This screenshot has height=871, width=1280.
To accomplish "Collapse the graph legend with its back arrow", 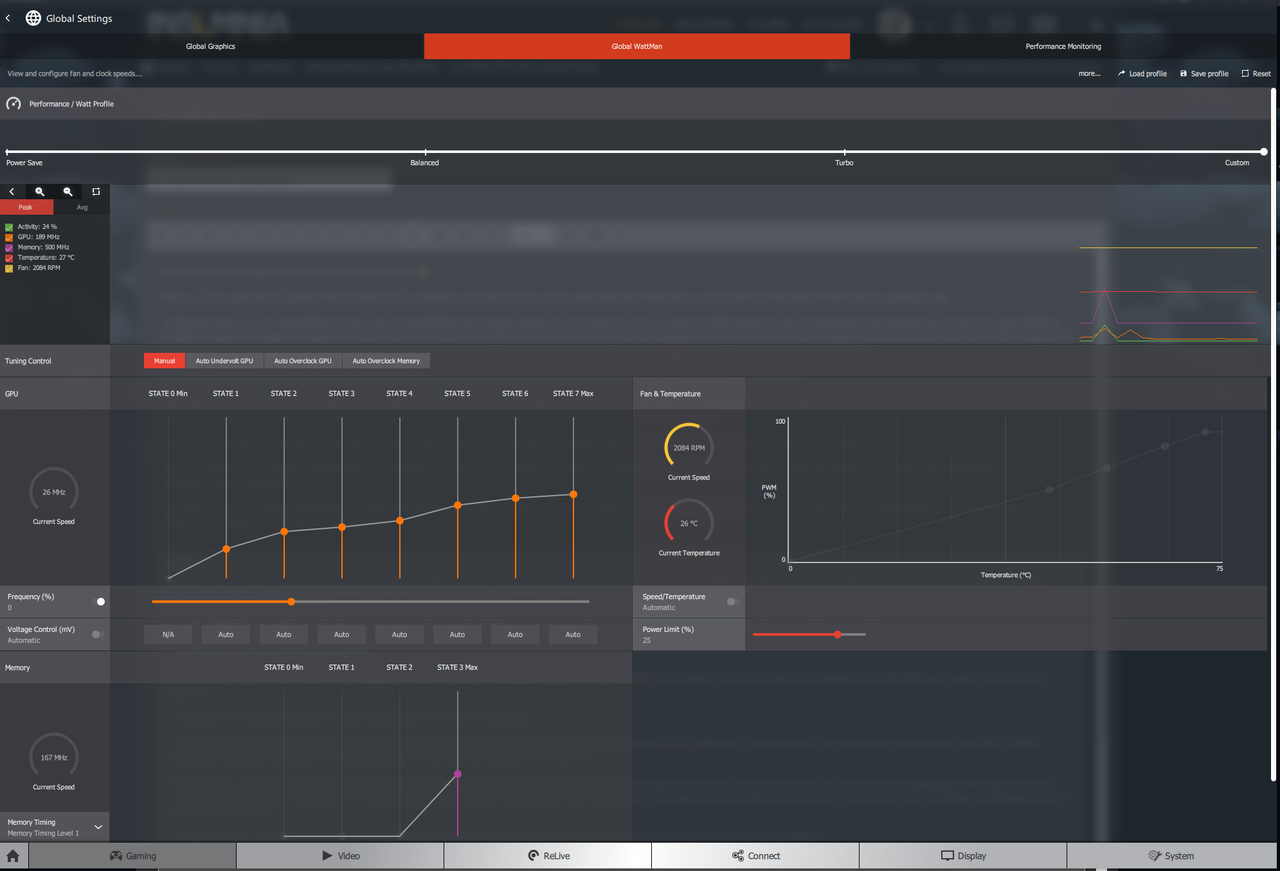I will point(12,191).
